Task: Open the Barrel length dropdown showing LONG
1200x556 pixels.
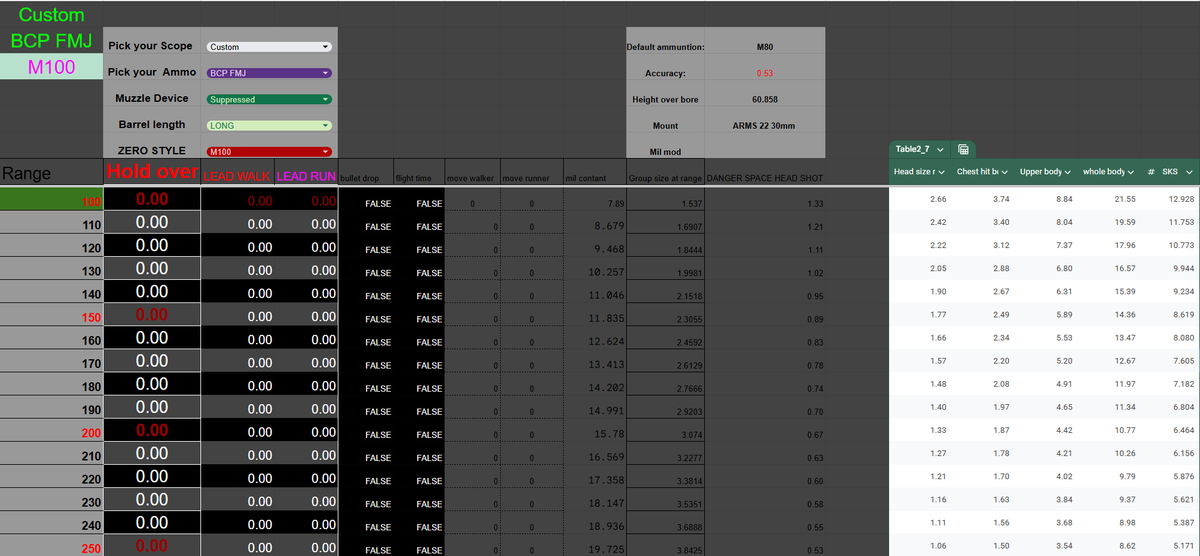Action: [269, 125]
